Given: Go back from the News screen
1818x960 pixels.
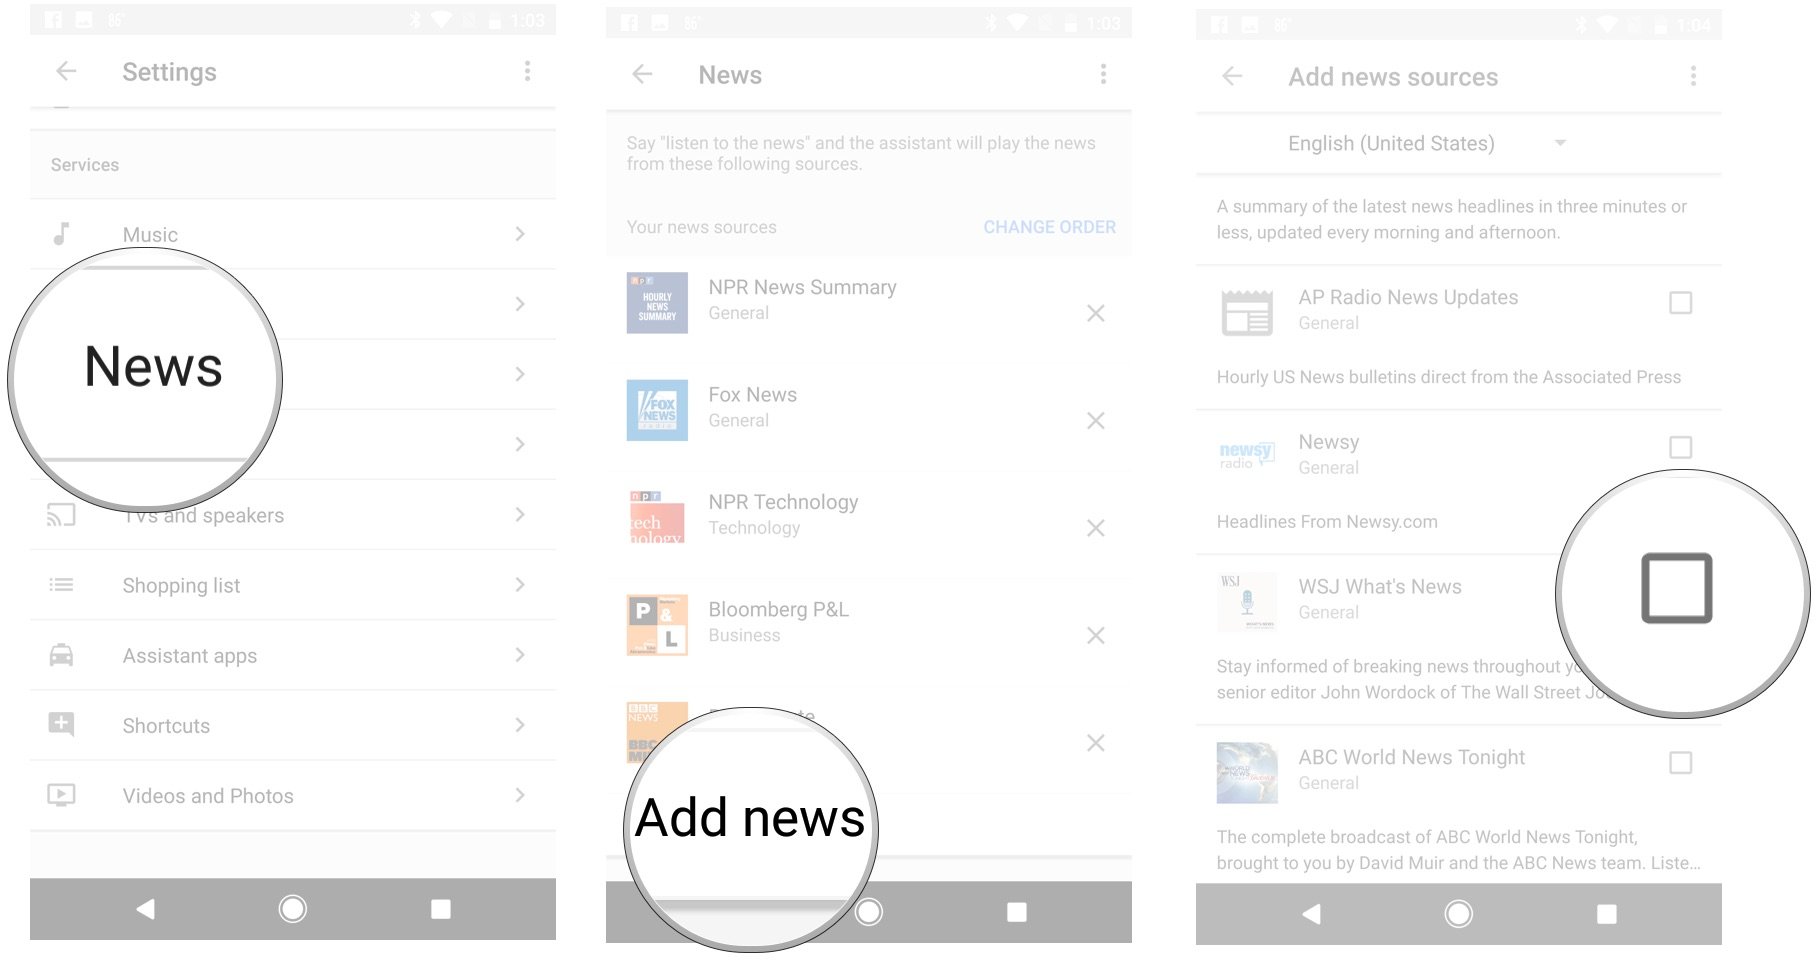Looking at the screenshot, I should (x=643, y=74).
